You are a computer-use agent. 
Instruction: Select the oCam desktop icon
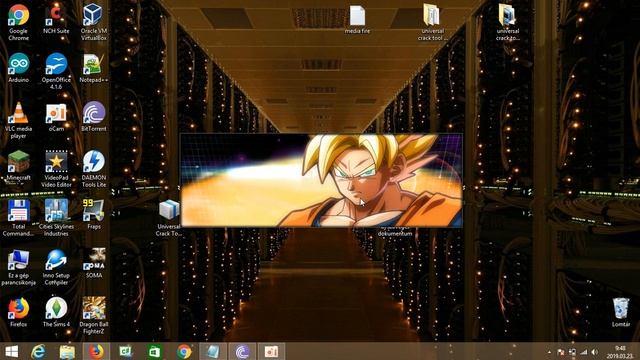coord(56,117)
